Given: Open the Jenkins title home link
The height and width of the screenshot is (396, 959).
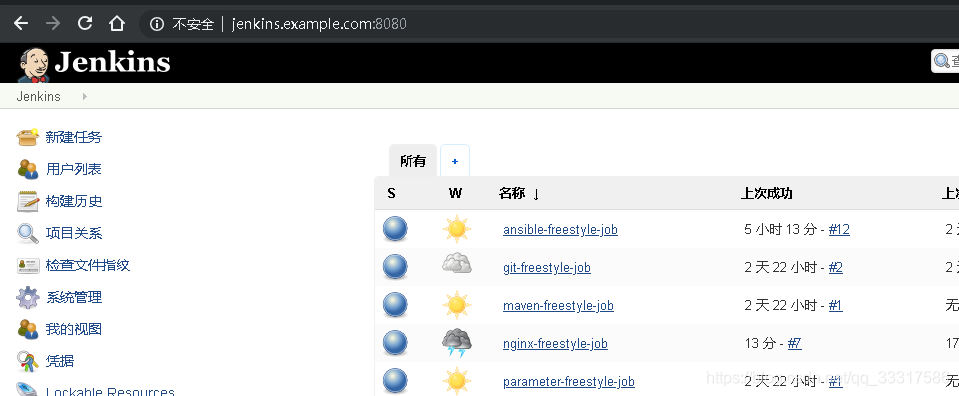Looking at the screenshot, I should (113, 62).
